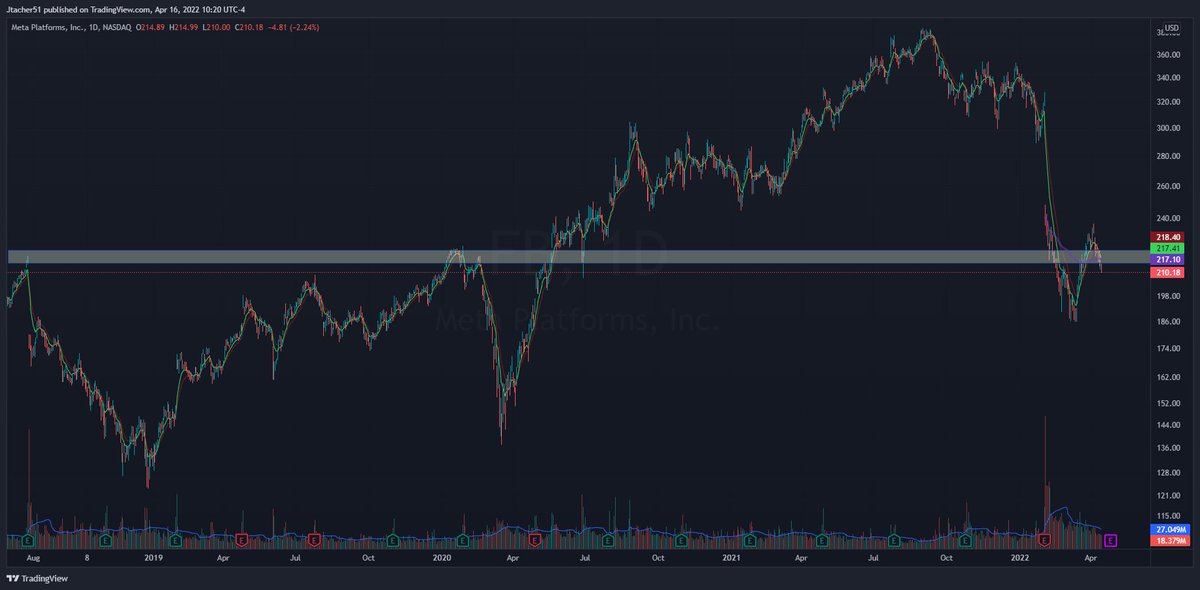The height and width of the screenshot is (590, 1200).
Task: Click the 320.00 price axis value
Action: click(1170, 101)
